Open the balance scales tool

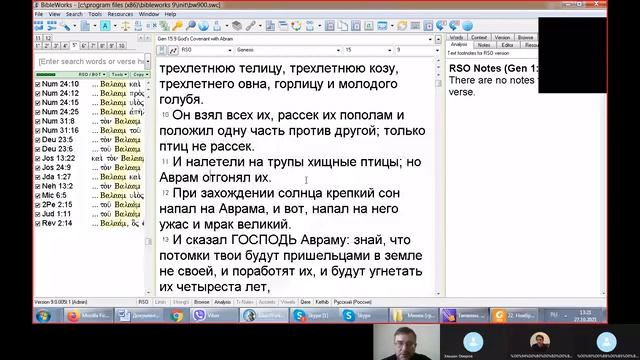click(126, 26)
